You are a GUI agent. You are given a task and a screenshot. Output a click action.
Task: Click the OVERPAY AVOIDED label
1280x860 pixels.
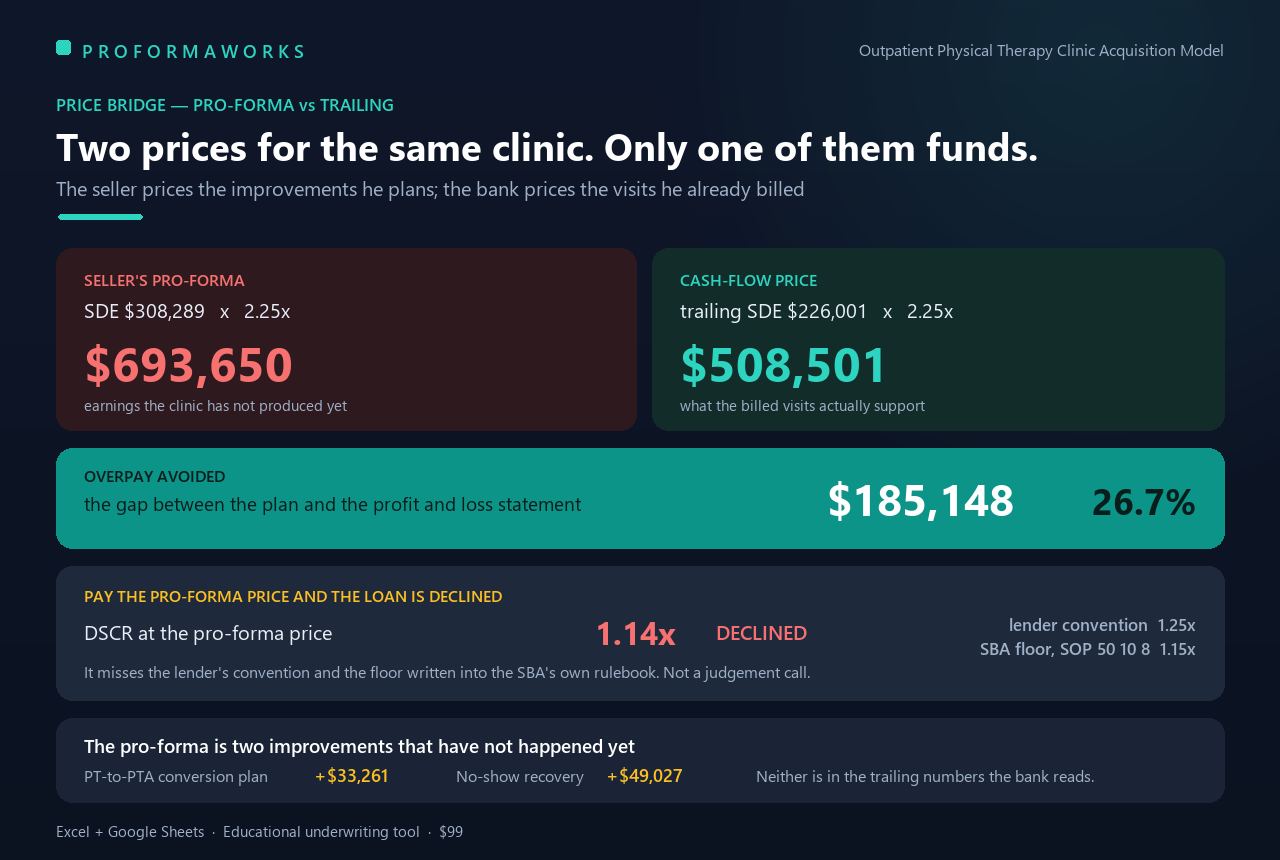point(155,477)
